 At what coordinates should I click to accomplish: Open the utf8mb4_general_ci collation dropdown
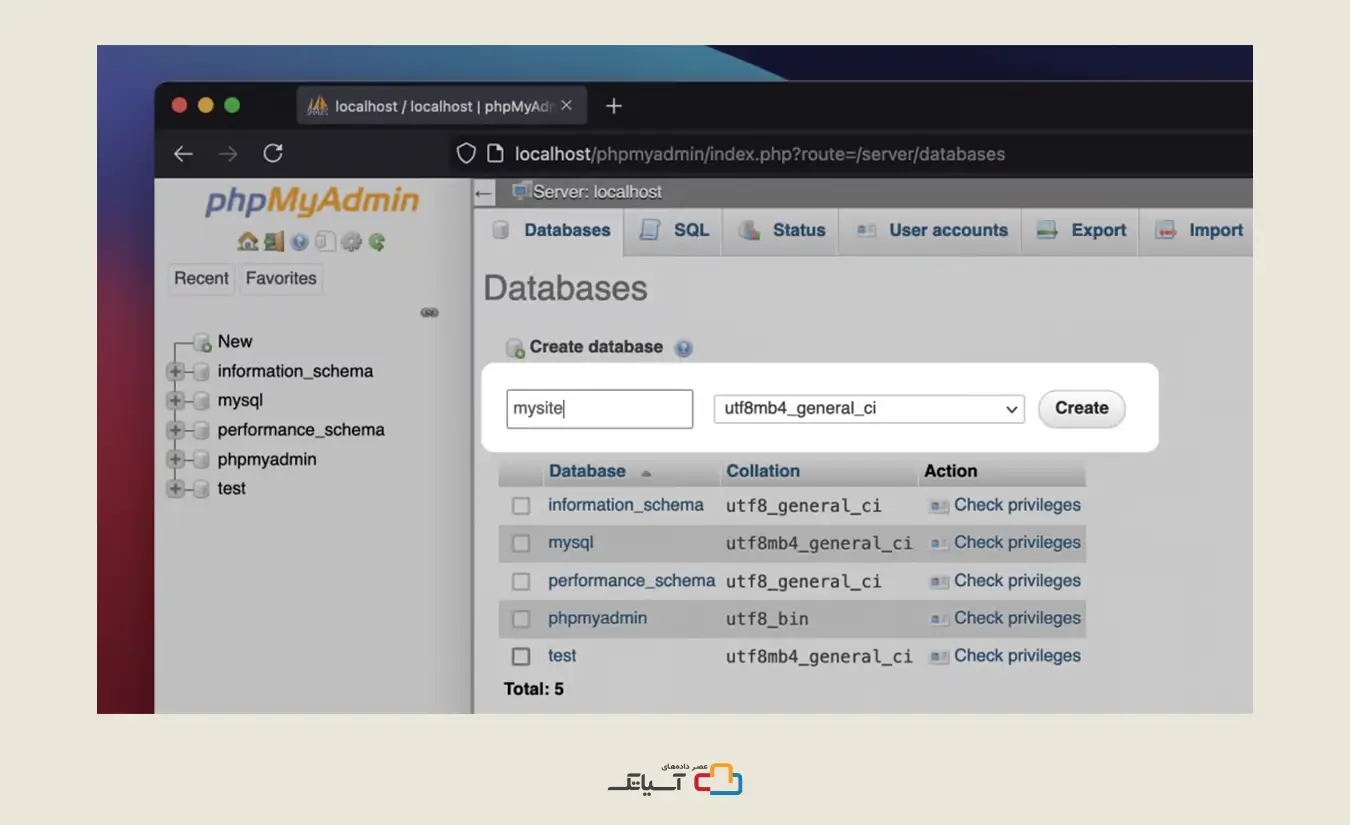(868, 409)
